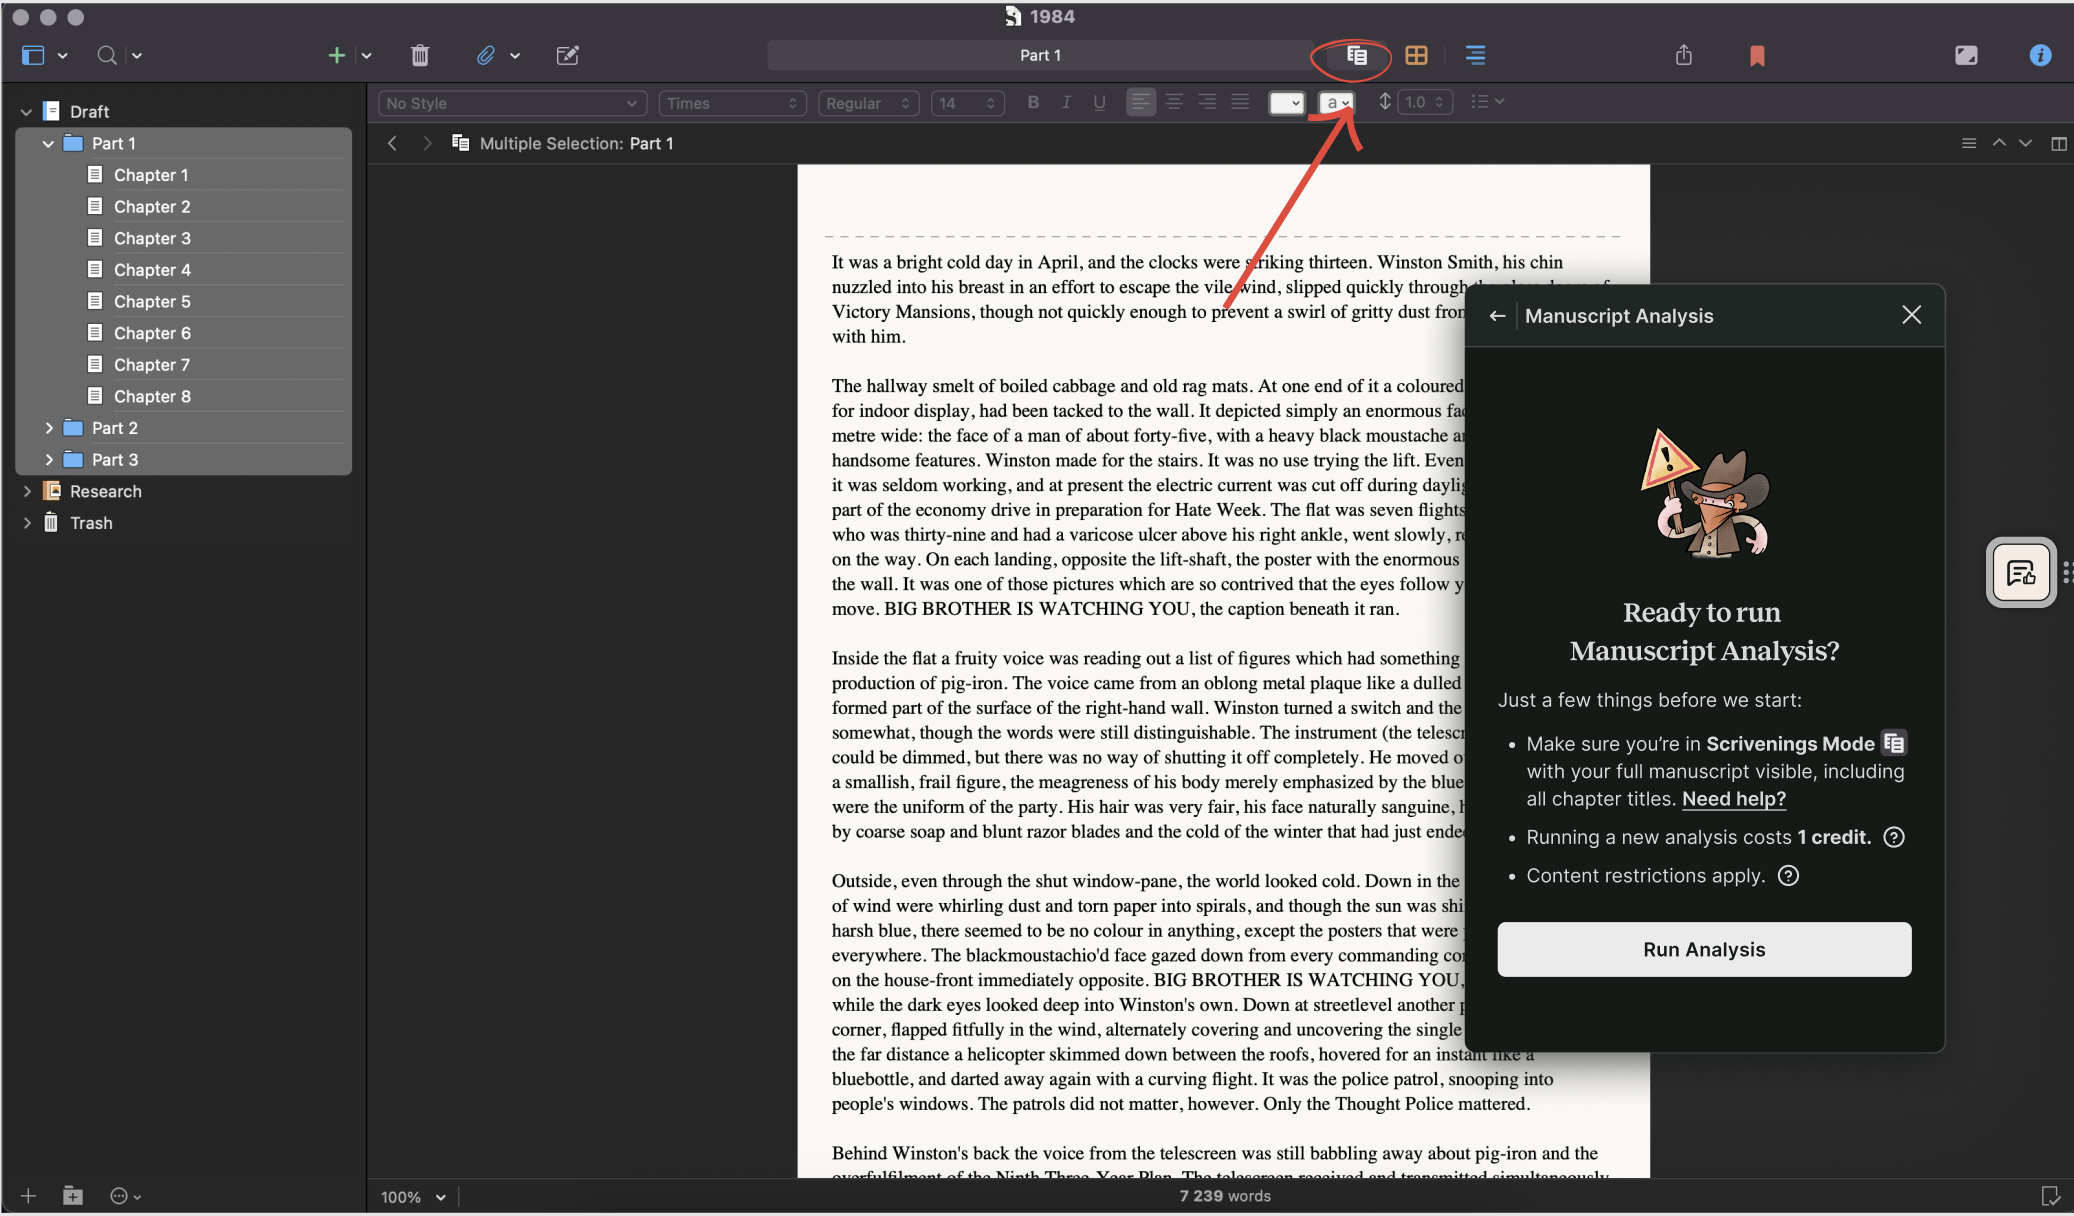The width and height of the screenshot is (2074, 1216).
Task: Go back in Manuscript Analysis panel
Action: coord(1497,316)
